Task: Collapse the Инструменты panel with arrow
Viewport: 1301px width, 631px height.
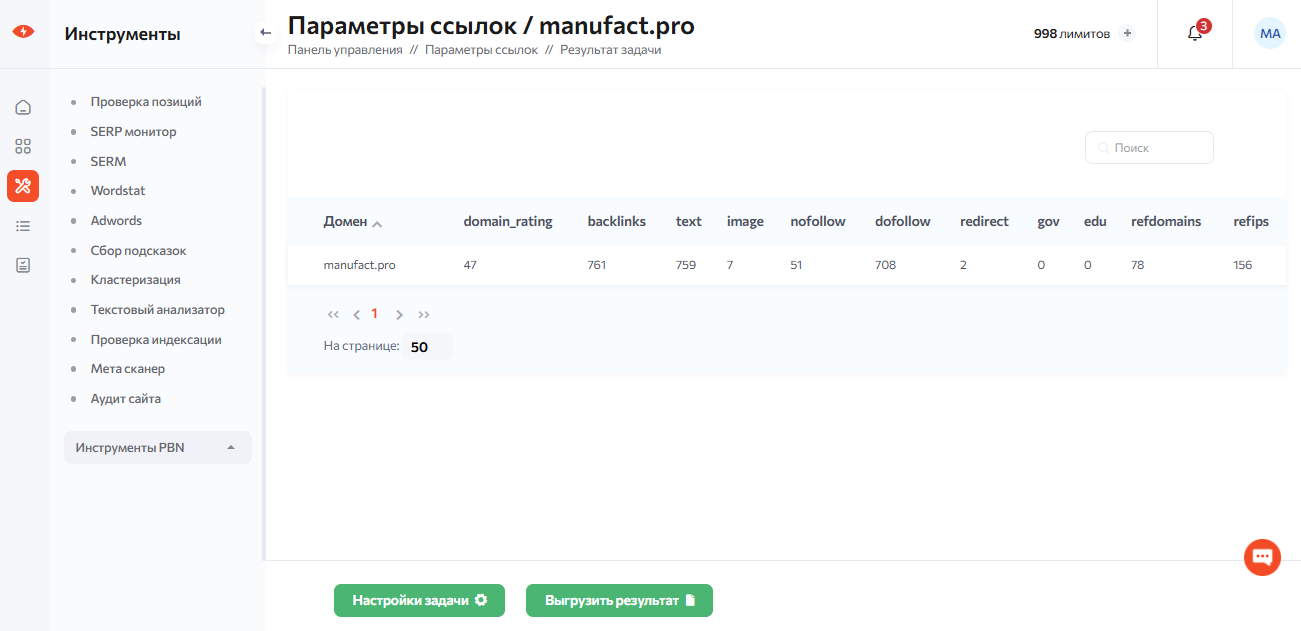Action: (265, 33)
